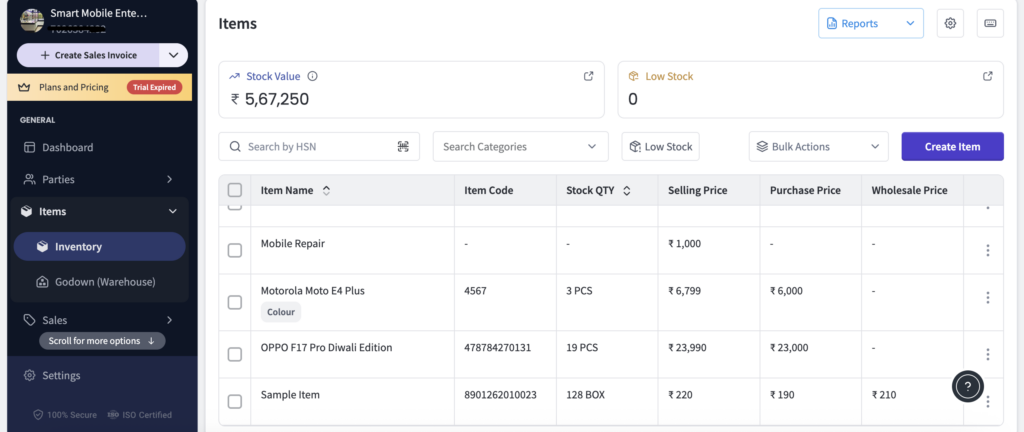
Task: Open Low Stock card external link icon
Action: 988,76
